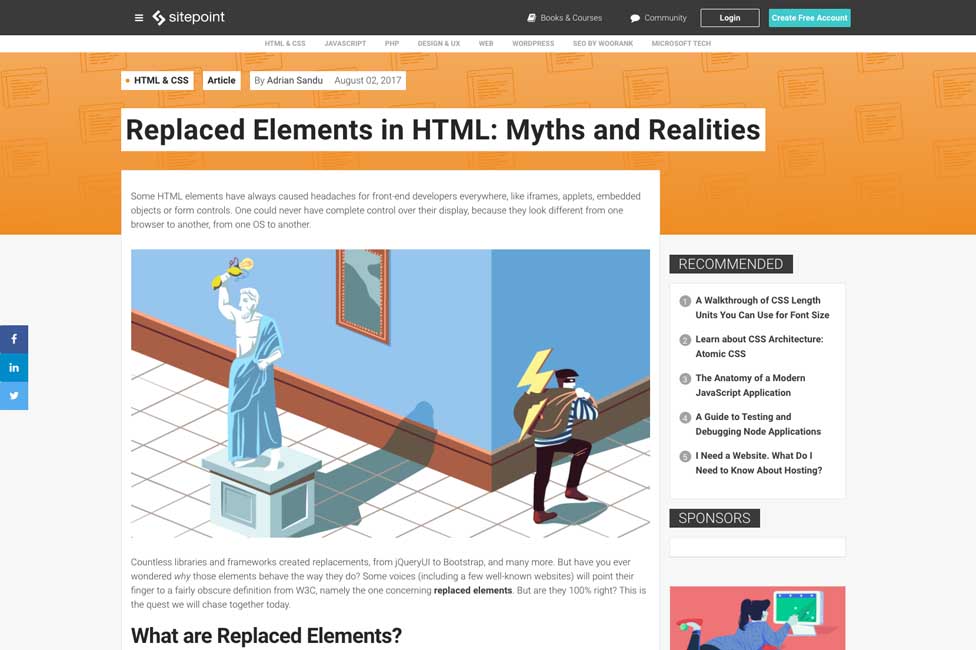Select the PHP nav category
The height and width of the screenshot is (650, 976).
[x=392, y=44]
